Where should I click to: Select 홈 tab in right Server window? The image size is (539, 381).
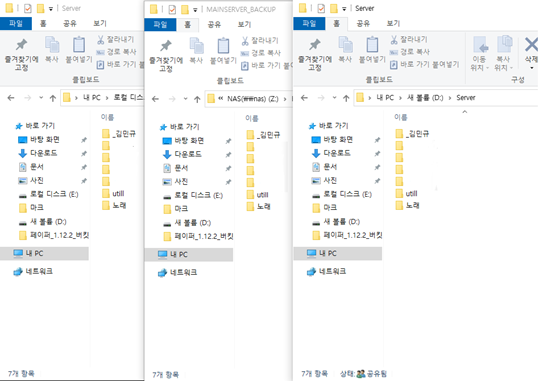336,23
